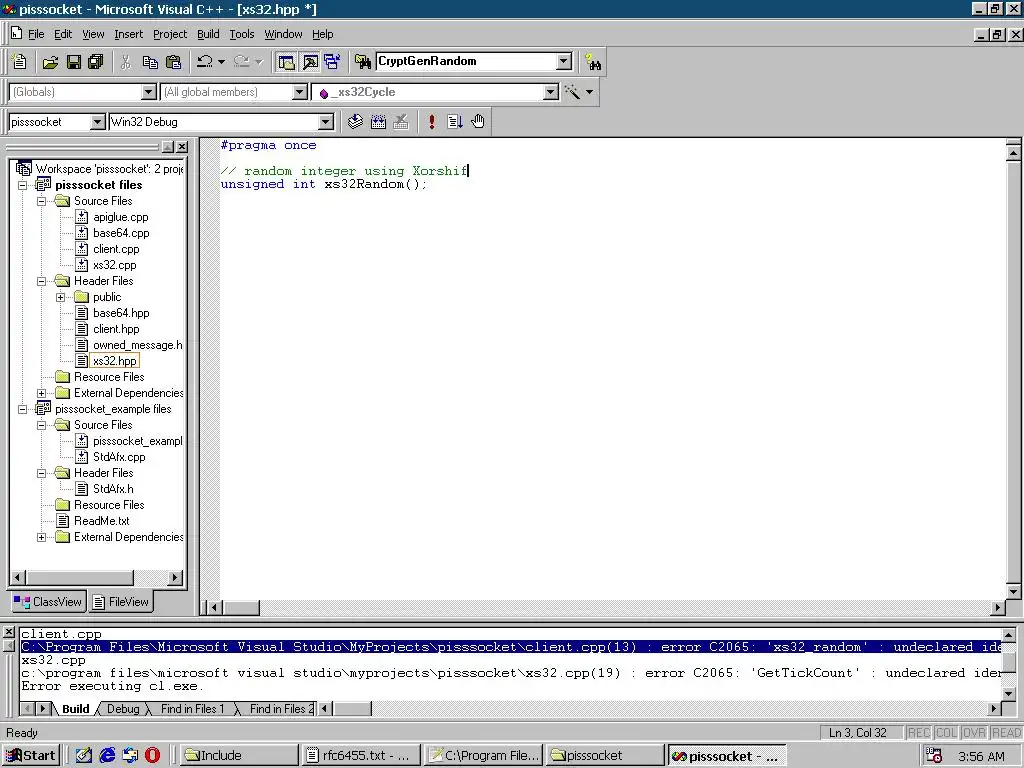Switch to the C:\Program File... taskbar button
1024x768 pixels.
pyautogui.click(x=484, y=756)
